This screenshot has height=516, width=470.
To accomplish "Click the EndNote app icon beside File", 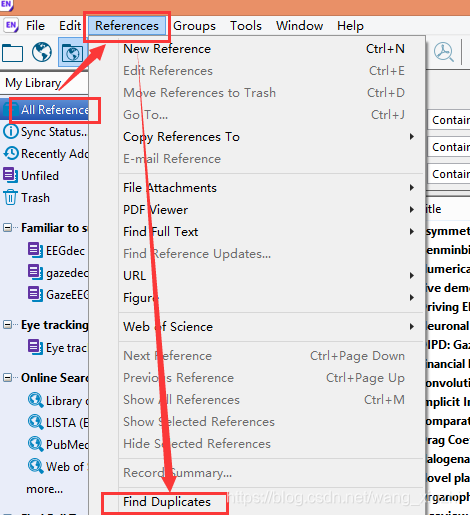I will pyautogui.click(x=11, y=25).
